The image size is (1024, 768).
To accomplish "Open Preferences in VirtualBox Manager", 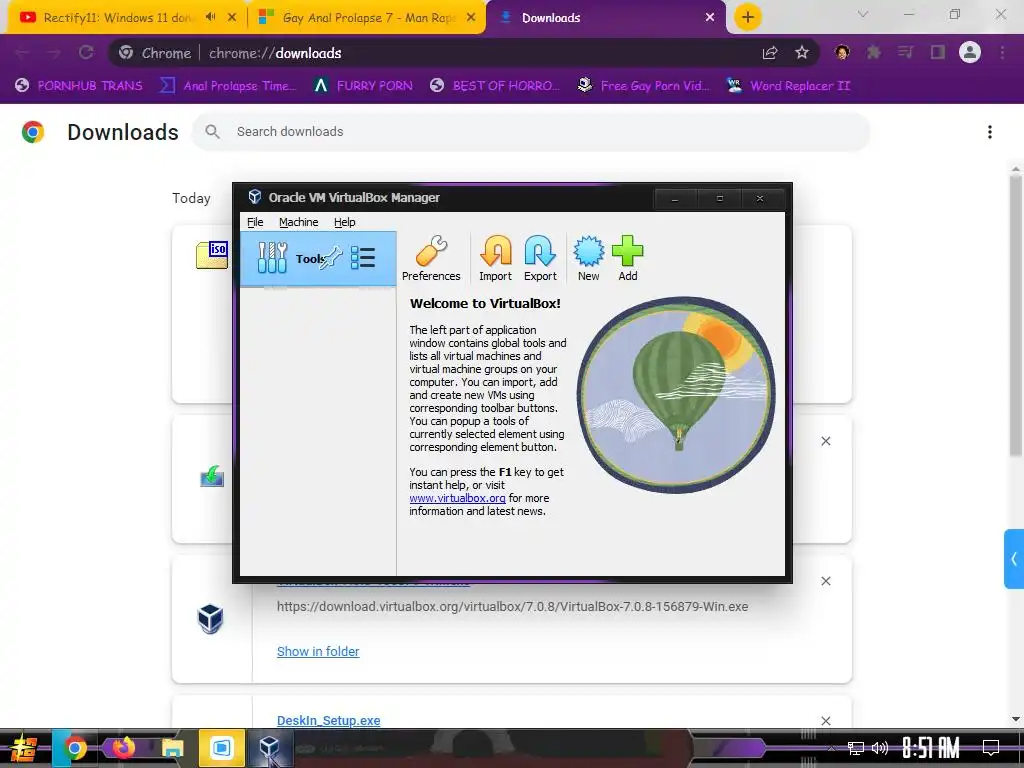I will click(431, 259).
